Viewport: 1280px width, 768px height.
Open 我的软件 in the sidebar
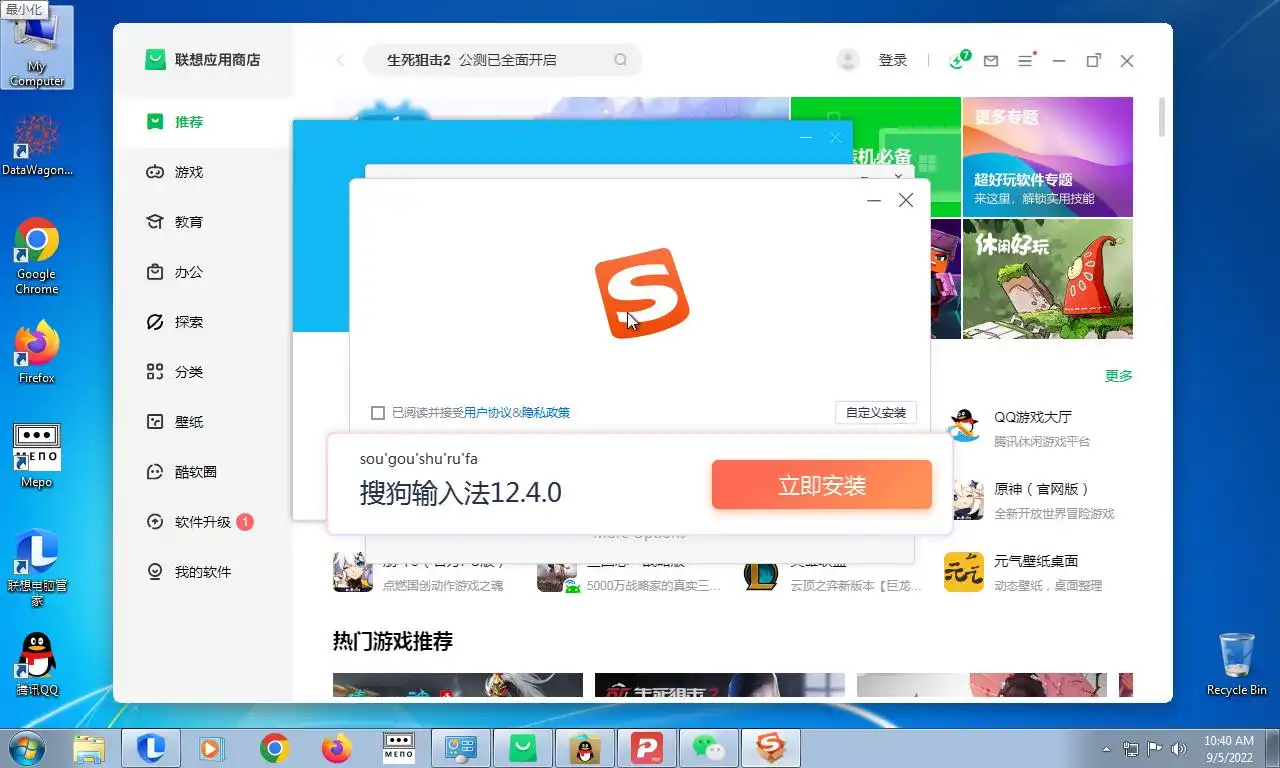[203, 572]
